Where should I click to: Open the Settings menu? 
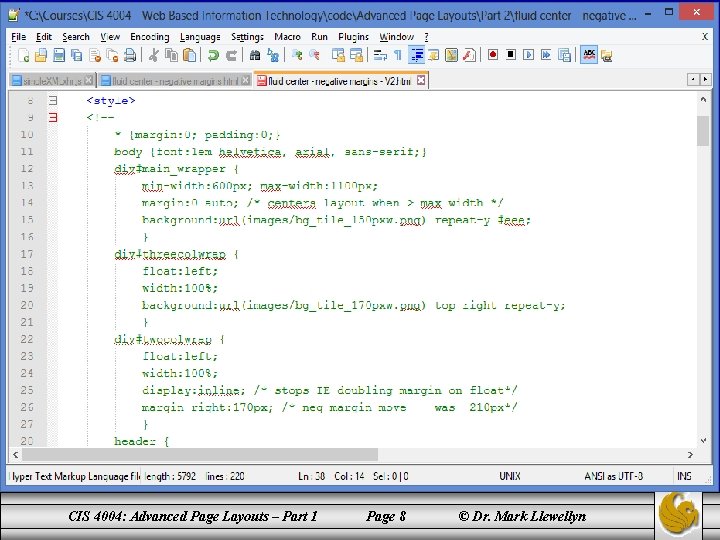click(247, 37)
